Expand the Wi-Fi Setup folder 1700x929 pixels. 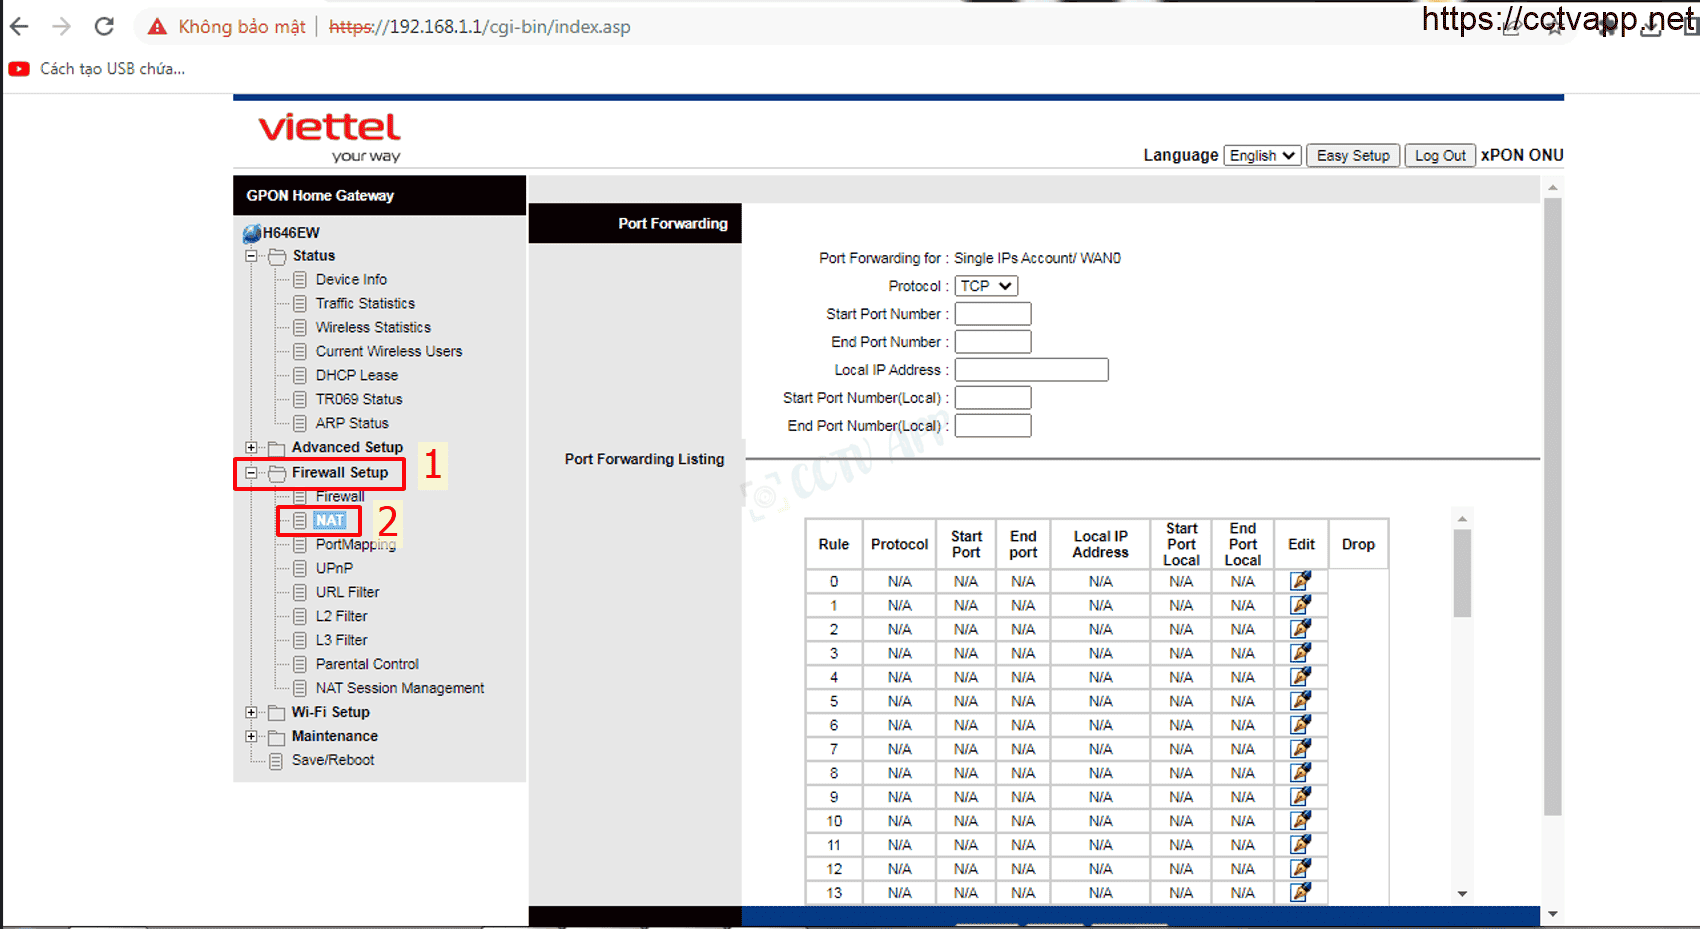click(x=251, y=712)
